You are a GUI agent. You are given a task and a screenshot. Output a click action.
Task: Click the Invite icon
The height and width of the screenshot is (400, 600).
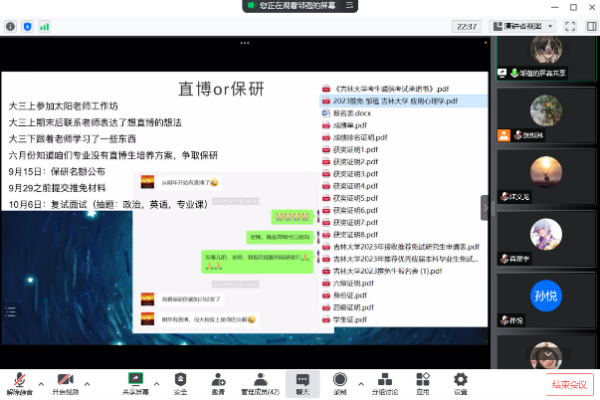click(218, 380)
